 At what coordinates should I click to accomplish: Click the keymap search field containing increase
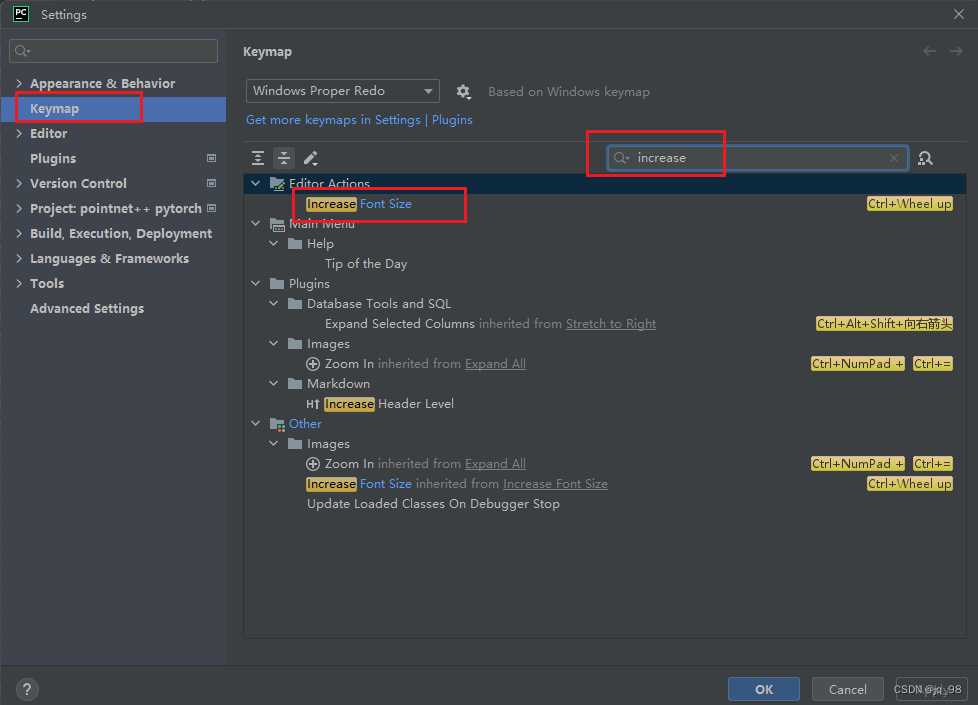[x=757, y=158]
